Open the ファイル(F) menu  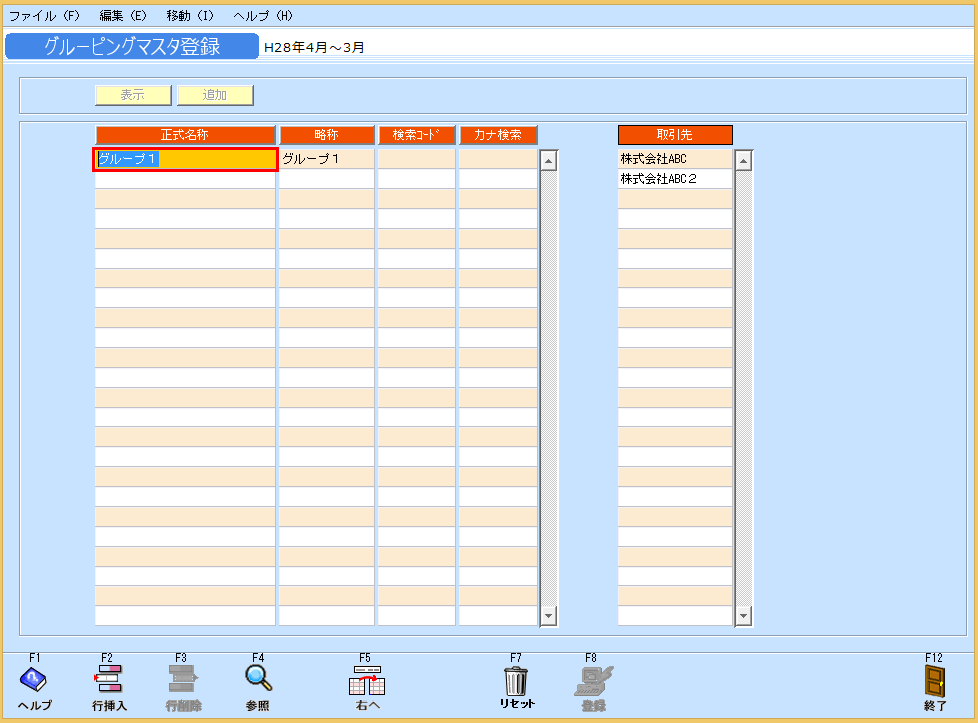coord(44,16)
